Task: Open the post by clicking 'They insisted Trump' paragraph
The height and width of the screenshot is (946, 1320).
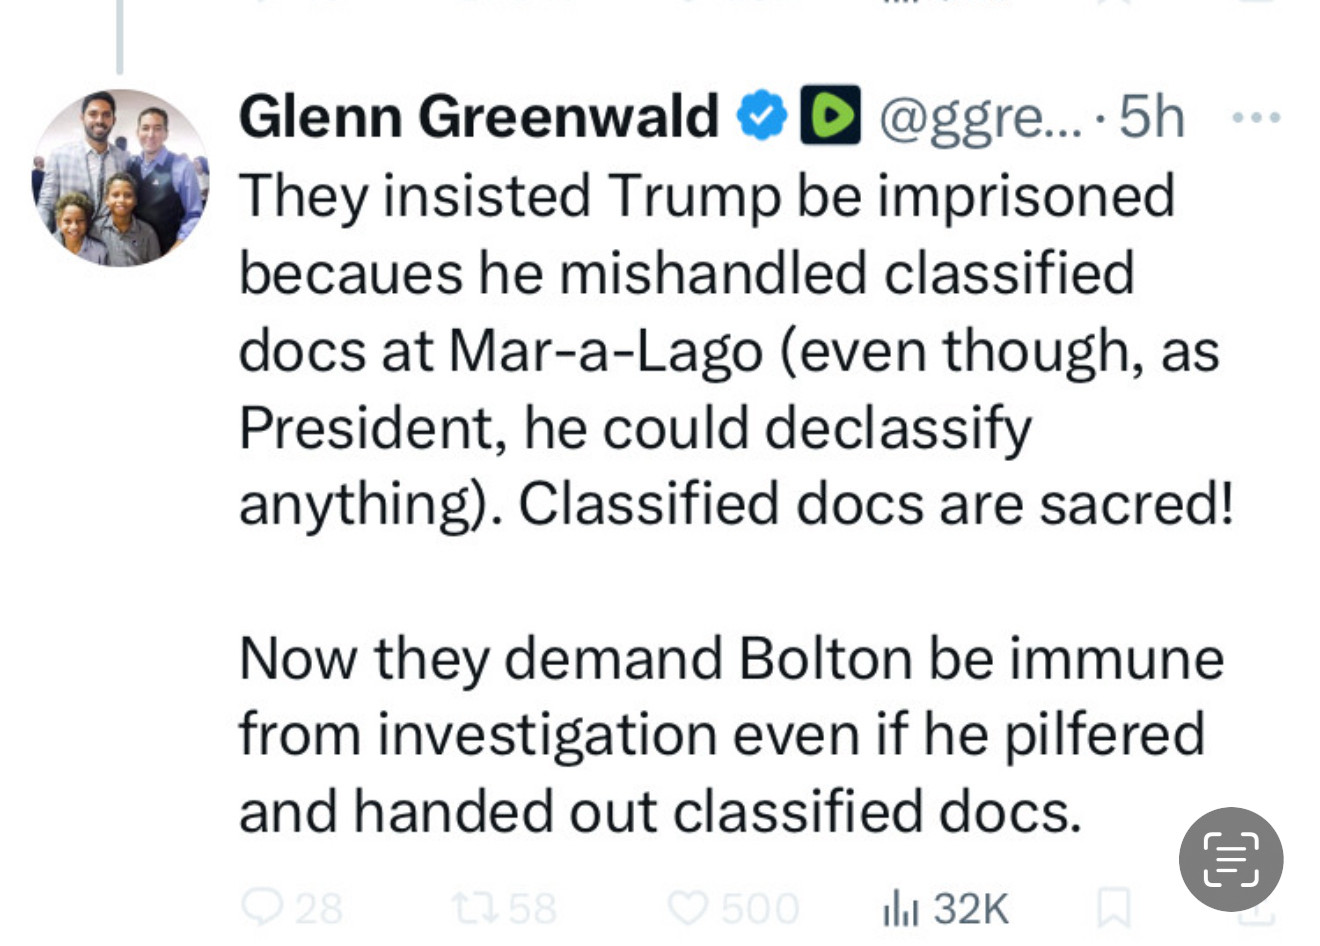Action: (x=736, y=350)
